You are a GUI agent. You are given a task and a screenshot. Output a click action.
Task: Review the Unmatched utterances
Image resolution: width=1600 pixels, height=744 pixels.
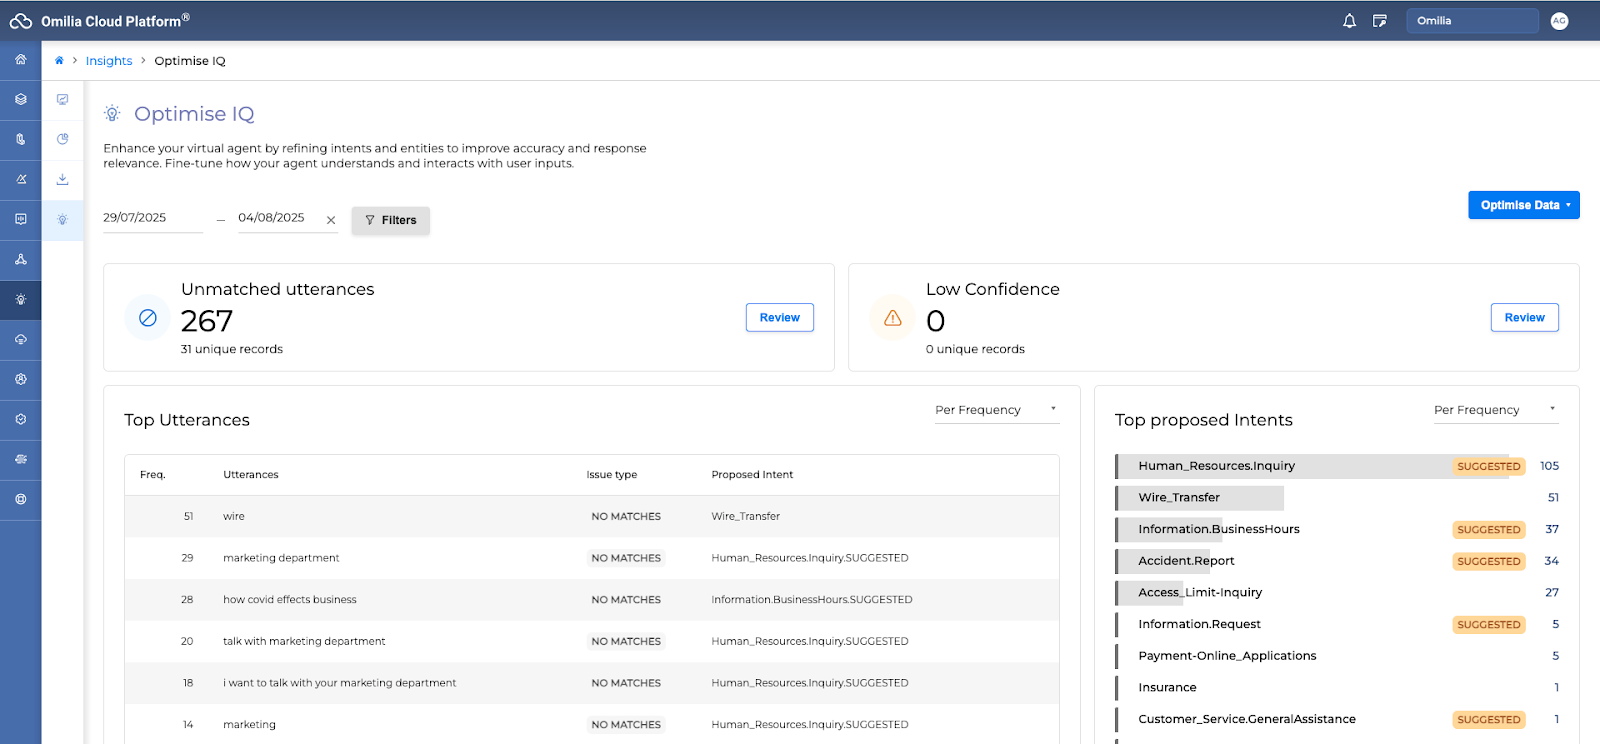(779, 318)
